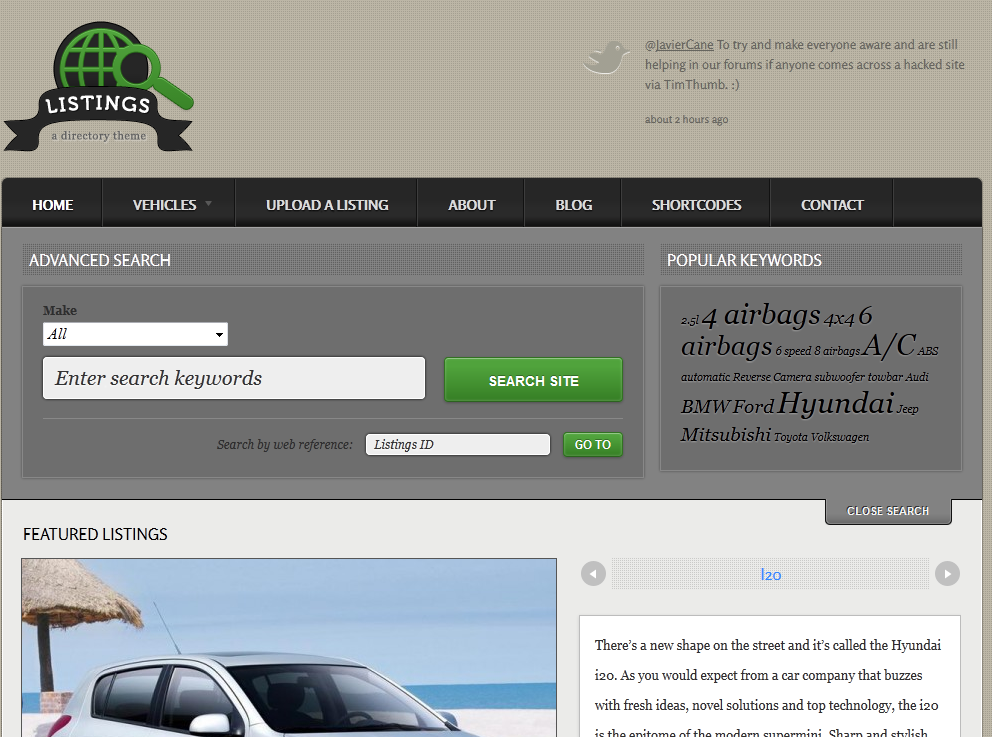Open the Make dropdown set to All
992x737 pixels.
(x=135, y=334)
